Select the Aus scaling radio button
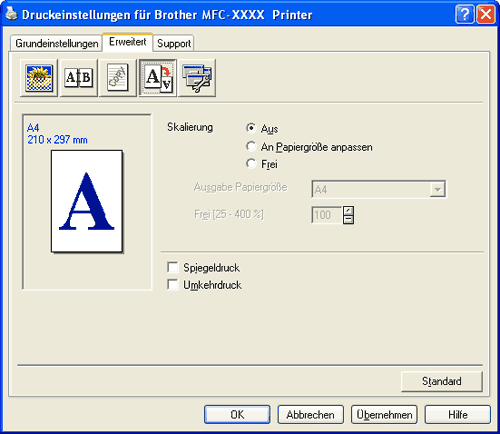The width and height of the screenshot is (500, 434). (x=251, y=128)
